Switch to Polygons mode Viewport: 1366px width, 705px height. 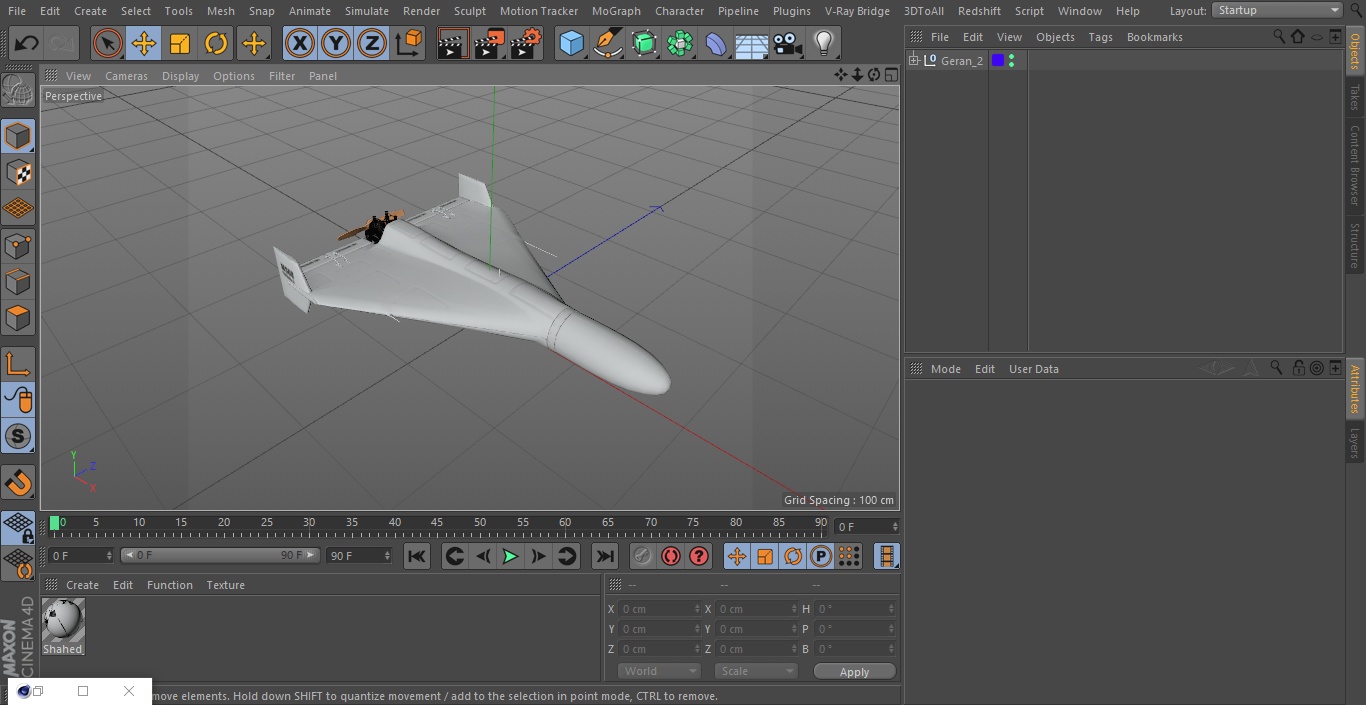[18, 318]
